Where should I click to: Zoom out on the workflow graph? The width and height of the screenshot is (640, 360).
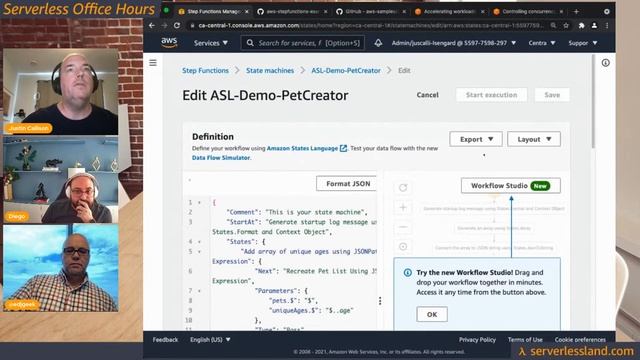pos(403,227)
